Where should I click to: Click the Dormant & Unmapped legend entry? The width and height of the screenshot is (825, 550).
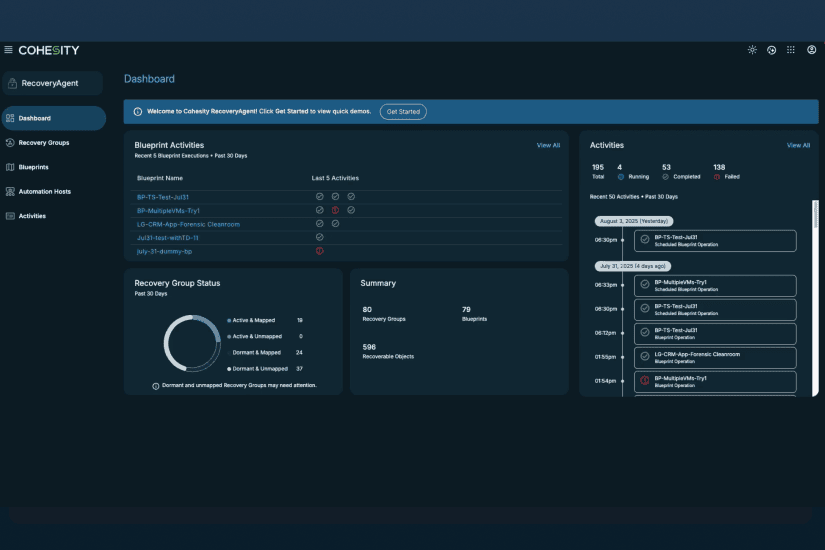click(x=265, y=369)
